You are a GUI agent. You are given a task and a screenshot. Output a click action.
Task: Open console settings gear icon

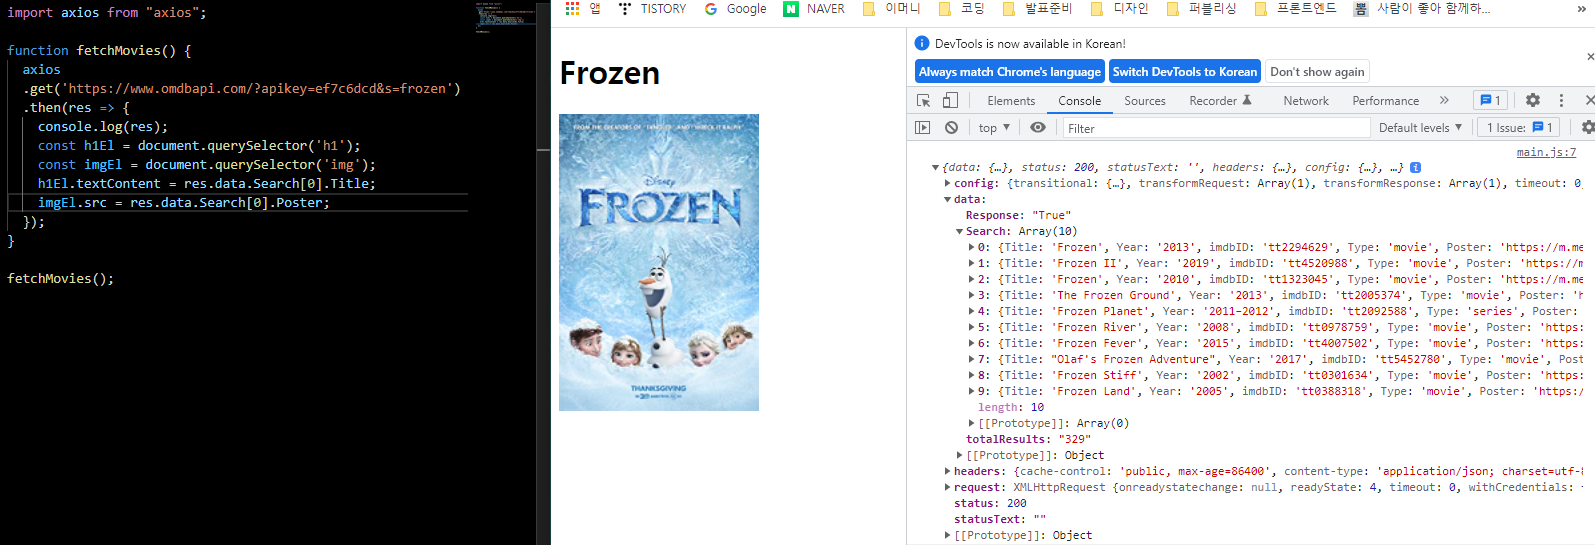1587,127
